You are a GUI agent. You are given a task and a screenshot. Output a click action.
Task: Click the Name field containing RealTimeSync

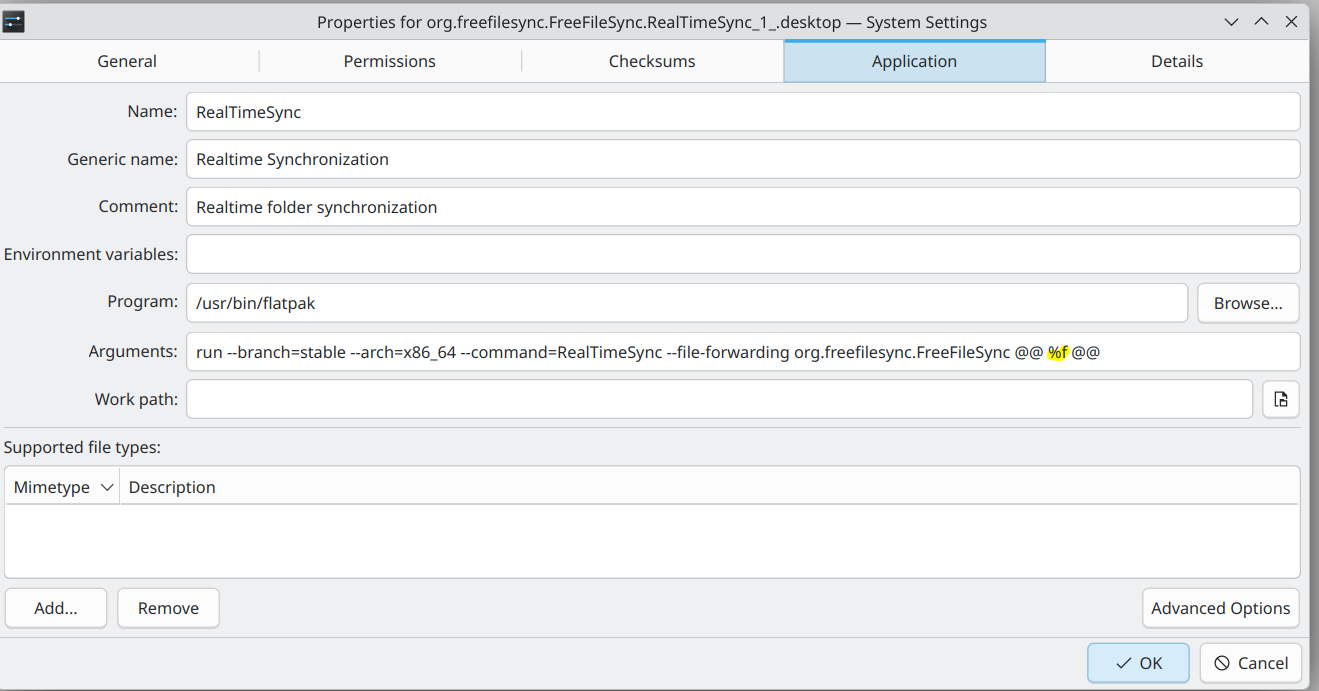point(743,112)
